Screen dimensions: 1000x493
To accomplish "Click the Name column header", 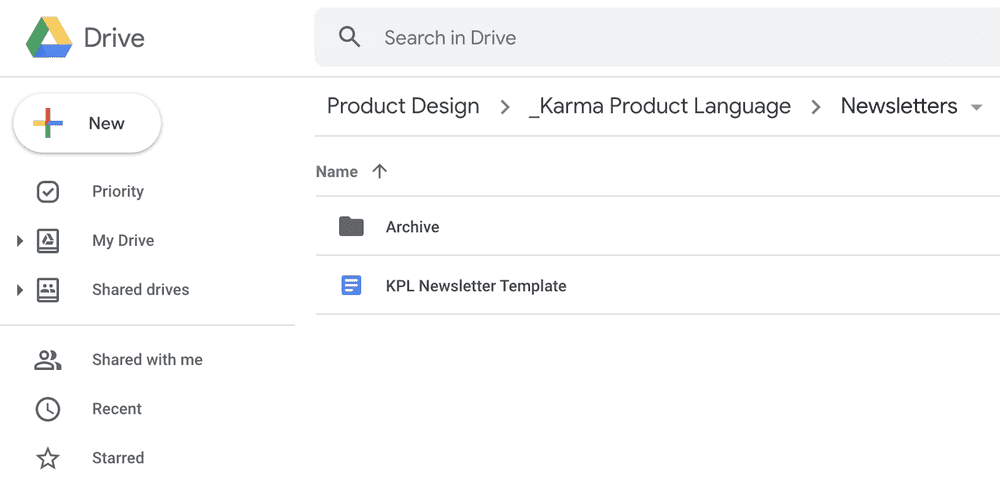I will tap(337, 172).
